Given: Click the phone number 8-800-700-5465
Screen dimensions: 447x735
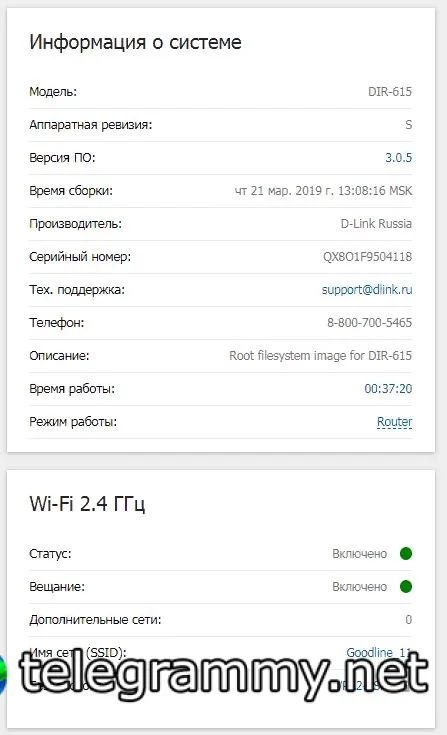Looking at the screenshot, I should coord(369,322).
